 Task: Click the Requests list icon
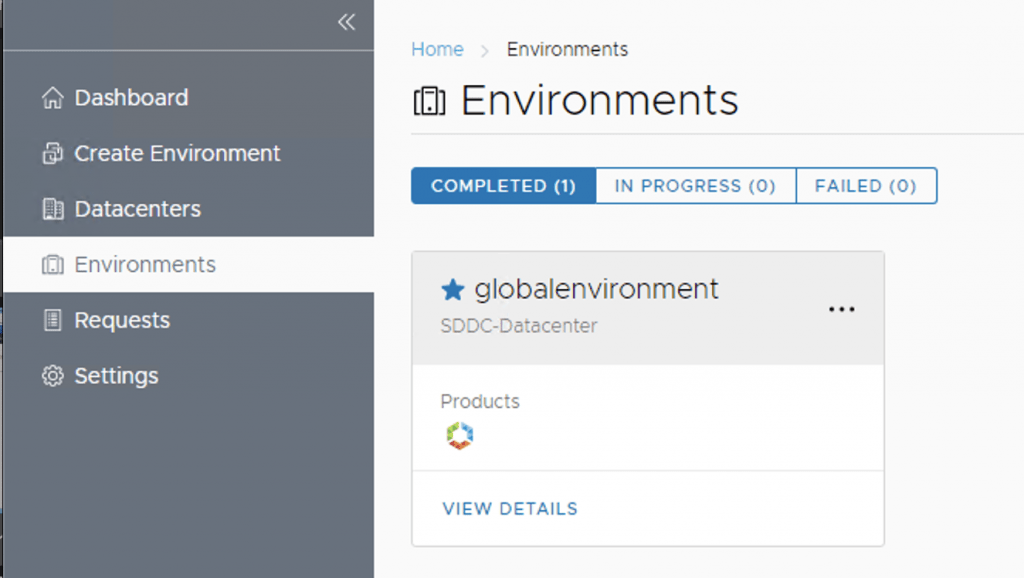(x=52, y=320)
